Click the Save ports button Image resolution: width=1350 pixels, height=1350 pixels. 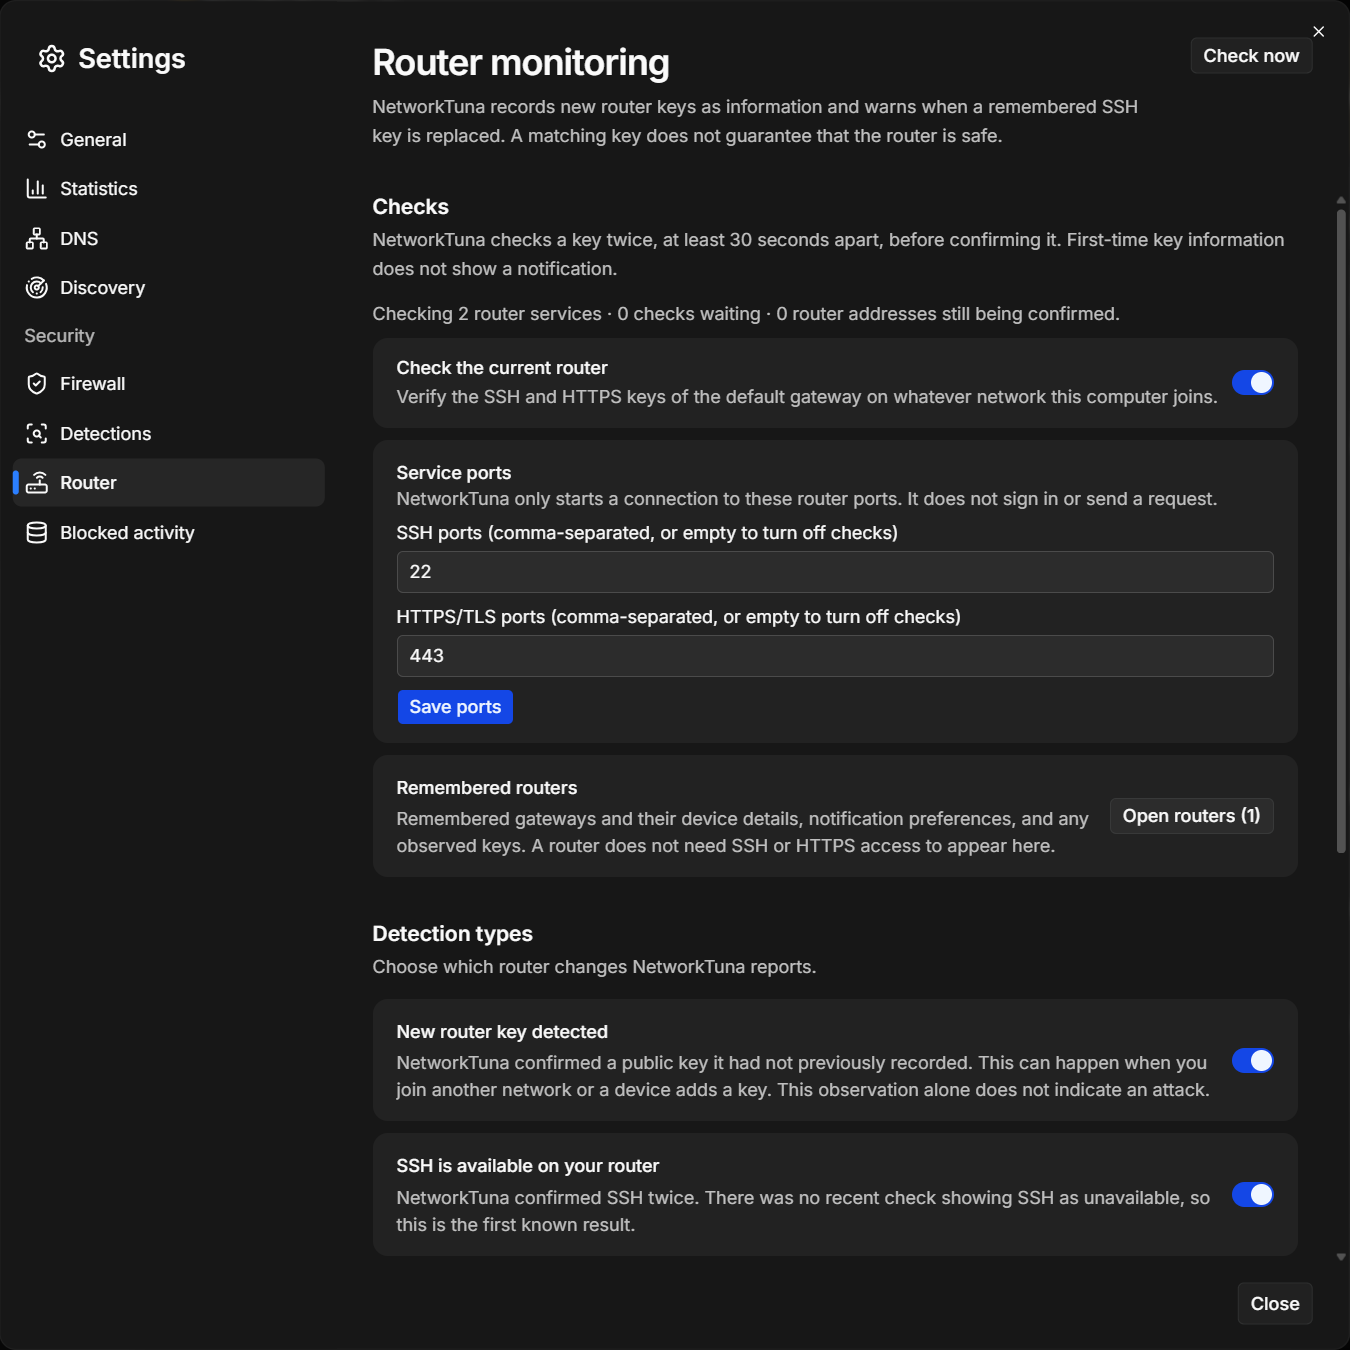[x=455, y=707]
